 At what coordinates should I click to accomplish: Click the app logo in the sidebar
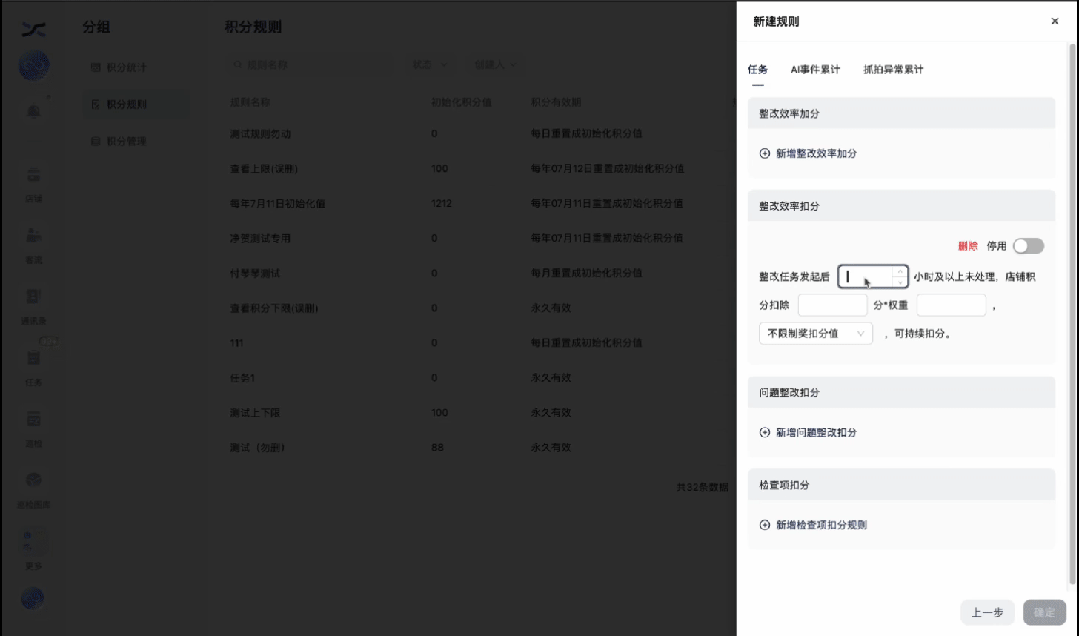[x=33, y=29]
